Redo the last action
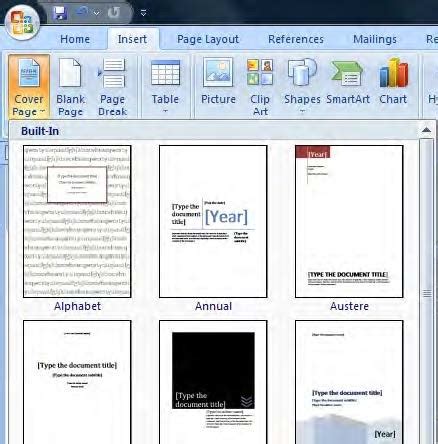 [114, 13]
